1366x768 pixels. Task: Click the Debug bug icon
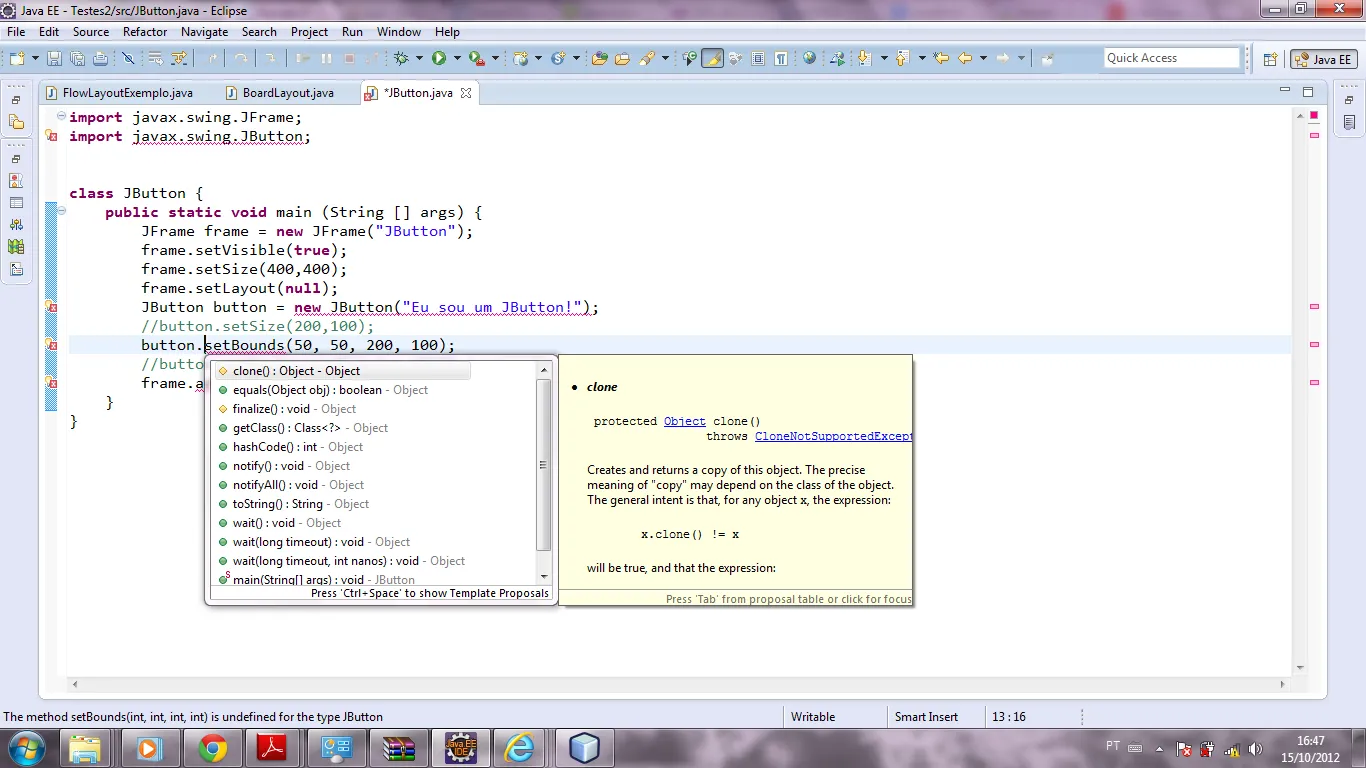[401, 59]
